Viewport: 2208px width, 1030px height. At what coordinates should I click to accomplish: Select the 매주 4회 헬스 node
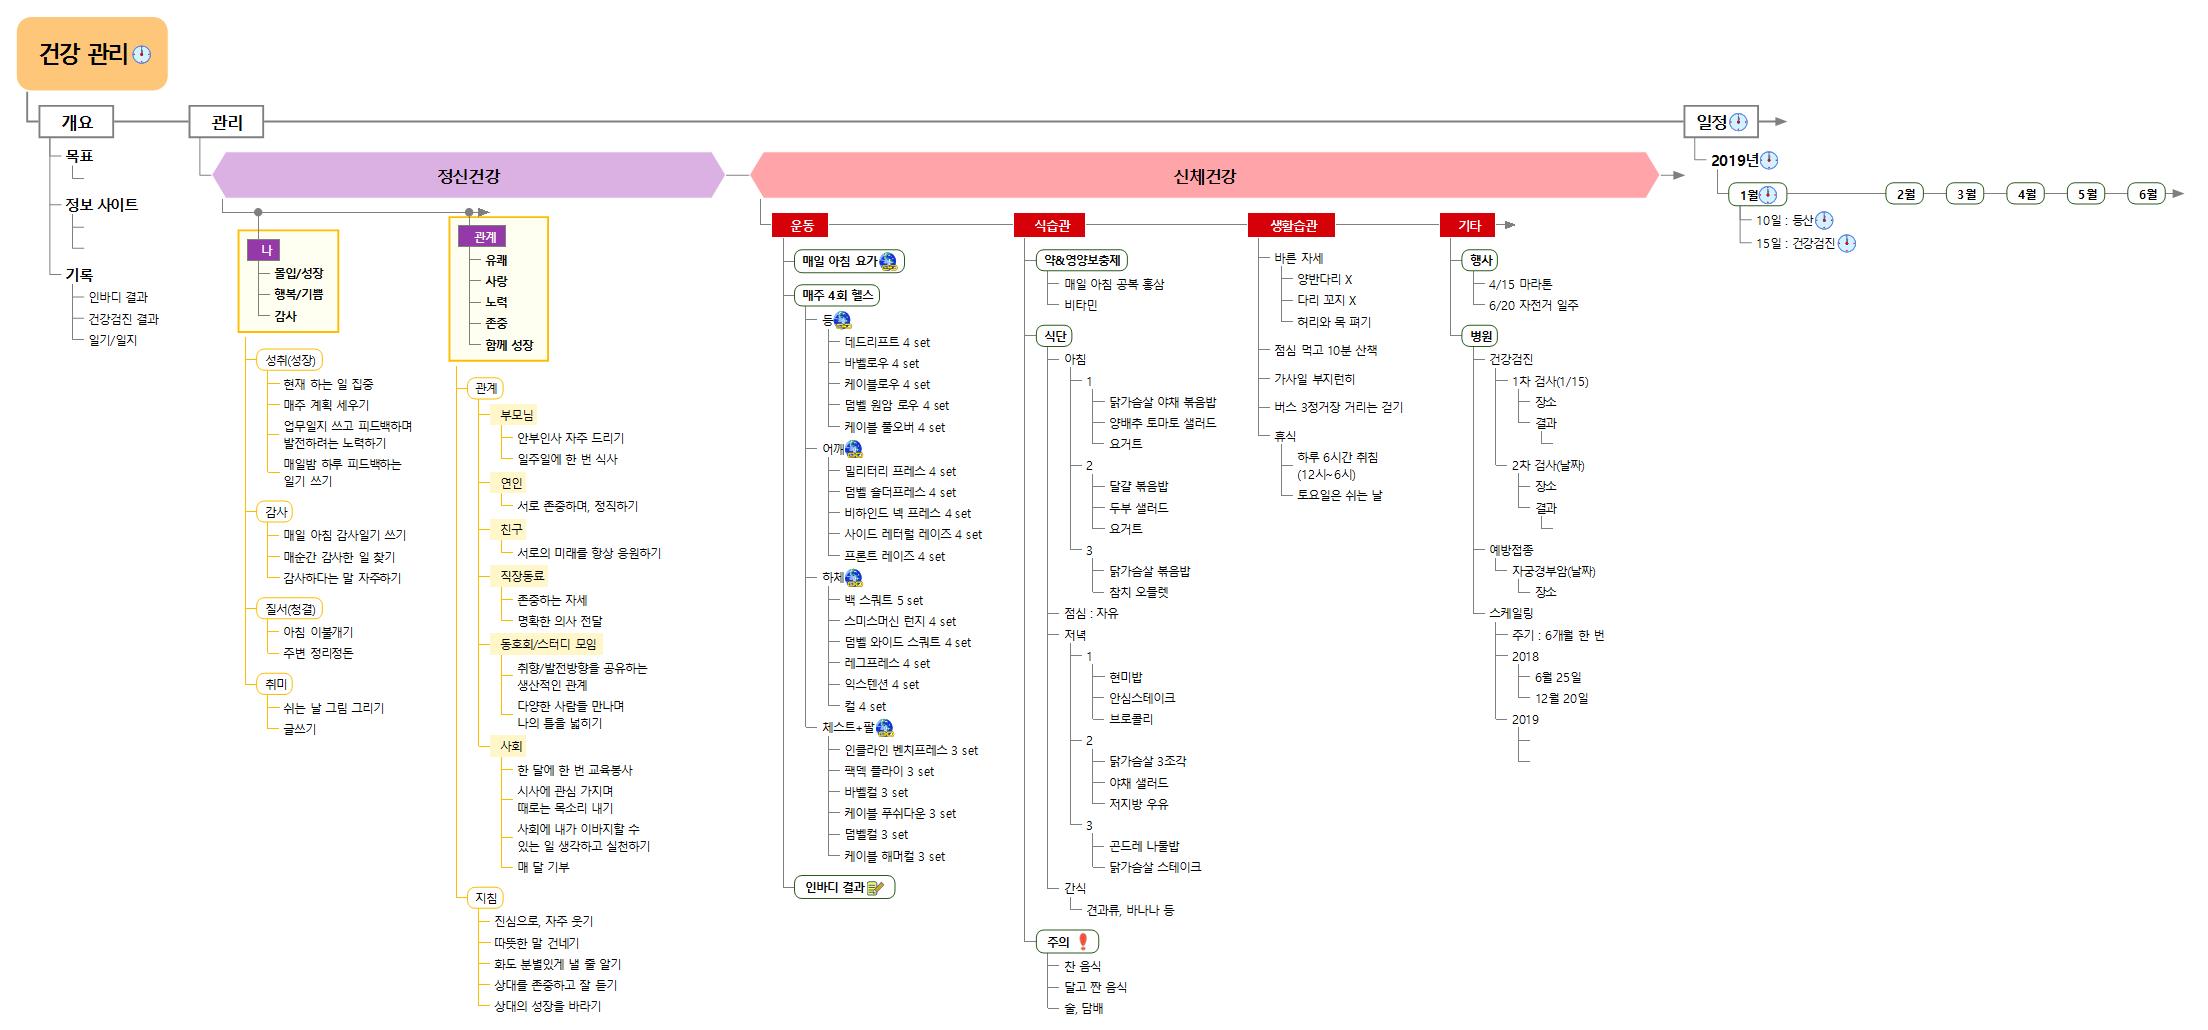[837, 295]
